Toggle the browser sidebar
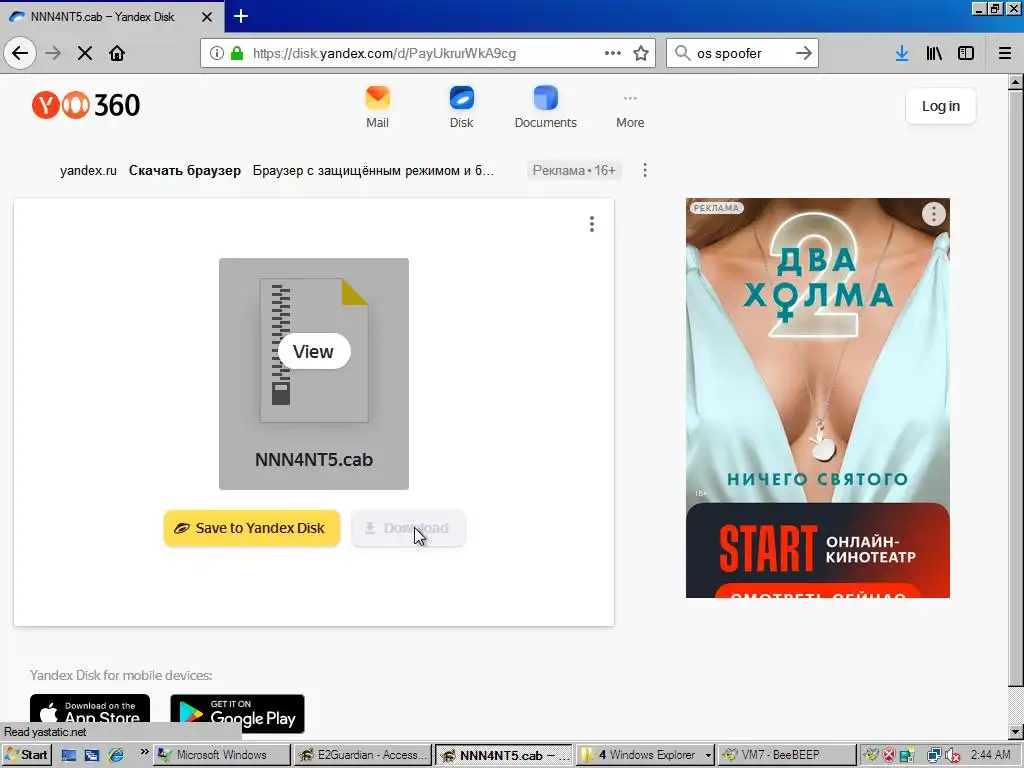The height and width of the screenshot is (768, 1024). tap(966, 53)
